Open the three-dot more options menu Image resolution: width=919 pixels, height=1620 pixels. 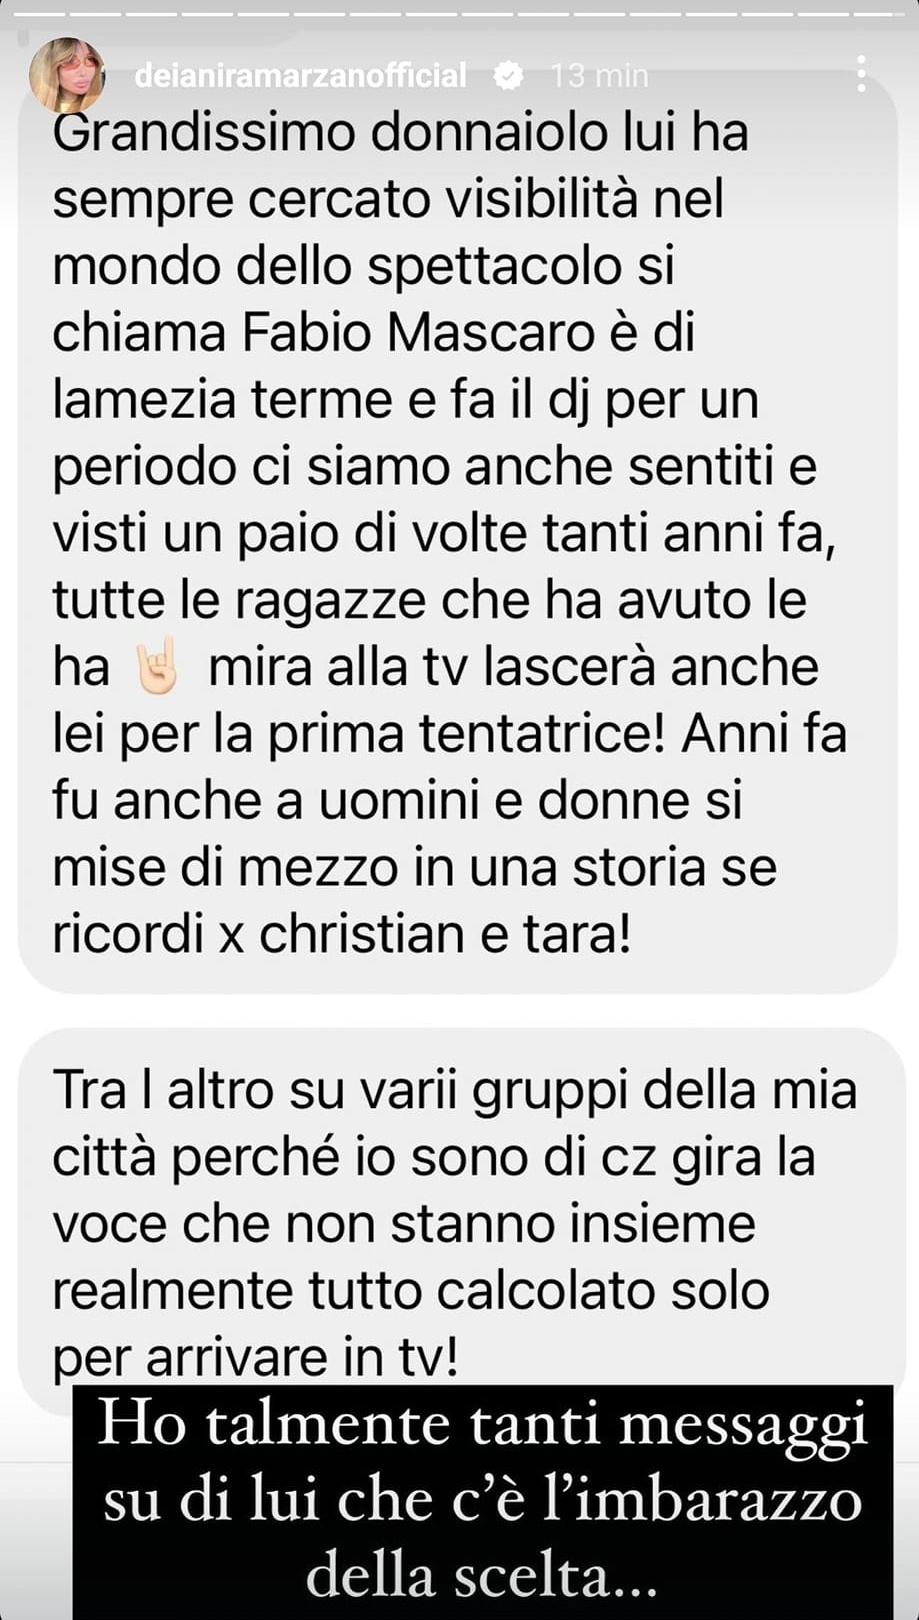[x=860, y=75]
